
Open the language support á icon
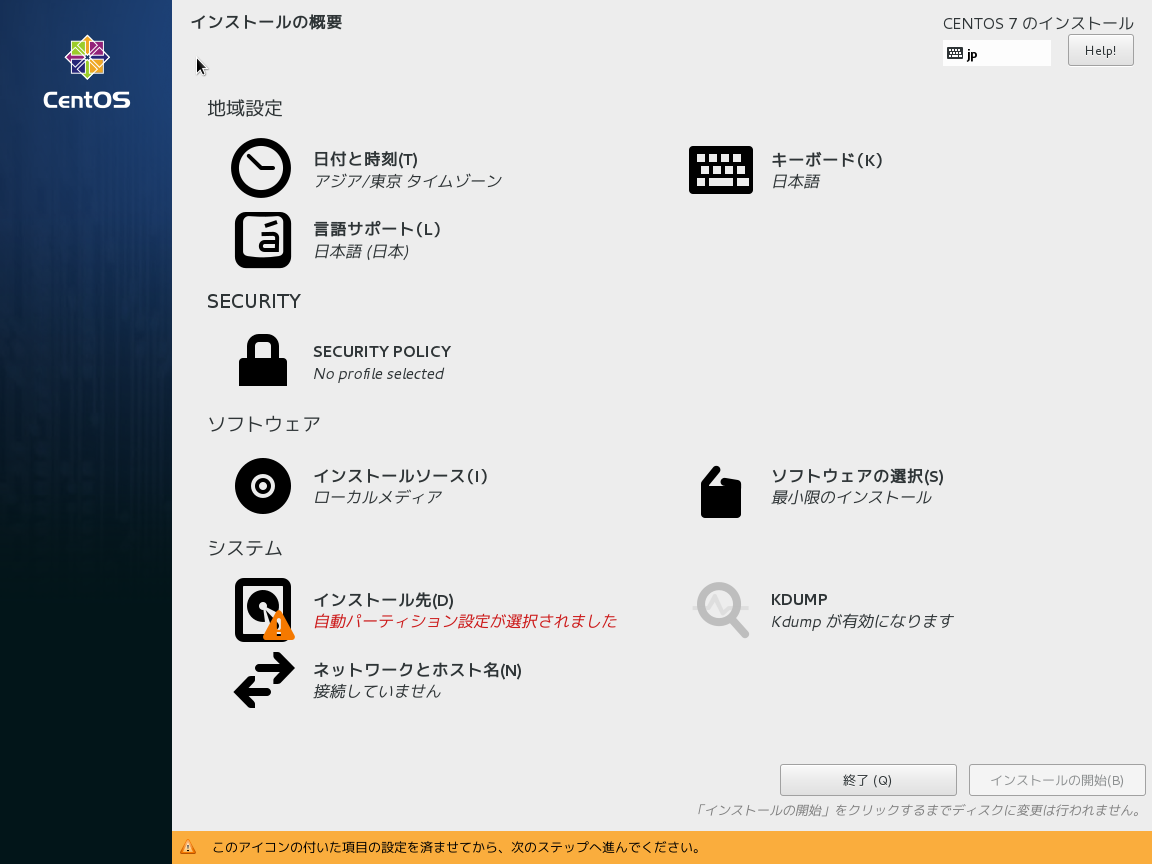[263, 240]
